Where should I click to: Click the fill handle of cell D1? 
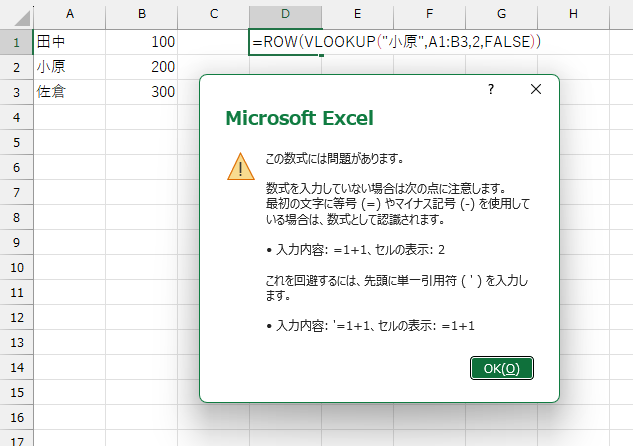(x=321, y=55)
